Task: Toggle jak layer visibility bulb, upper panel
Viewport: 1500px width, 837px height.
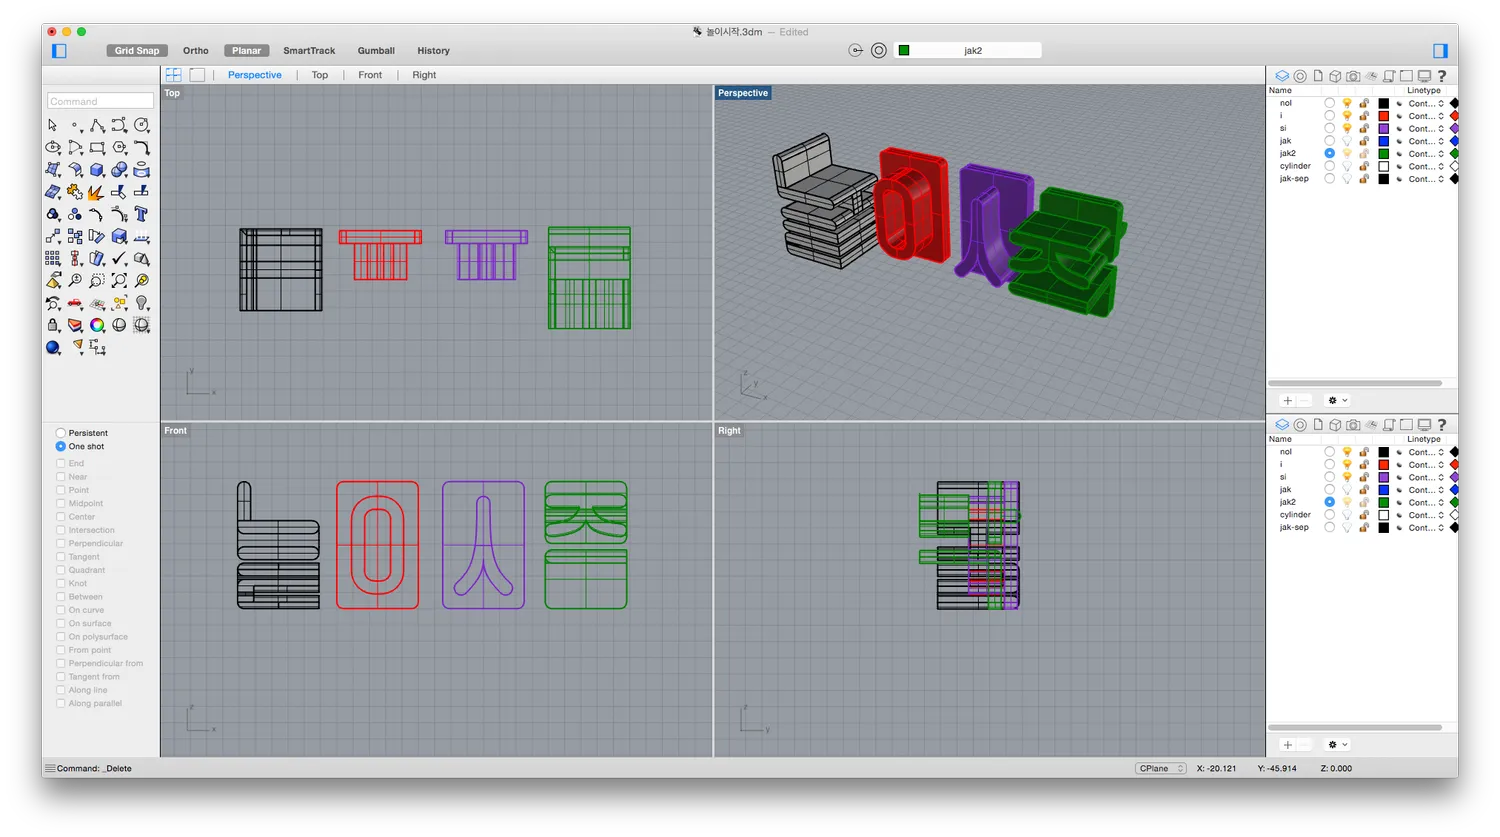Action: pos(1347,141)
